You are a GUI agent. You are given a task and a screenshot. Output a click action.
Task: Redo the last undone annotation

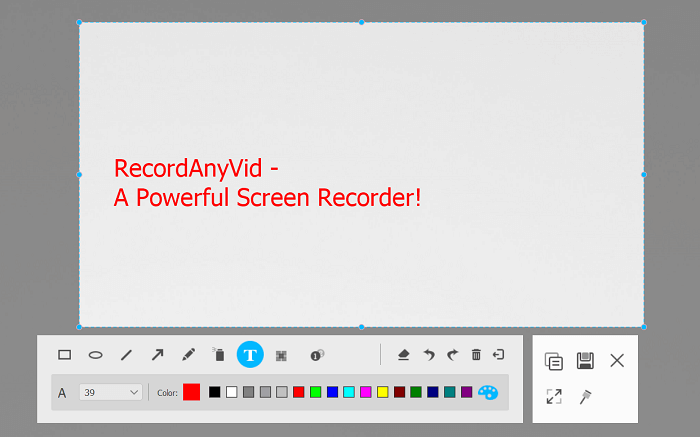click(x=453, y=355)
